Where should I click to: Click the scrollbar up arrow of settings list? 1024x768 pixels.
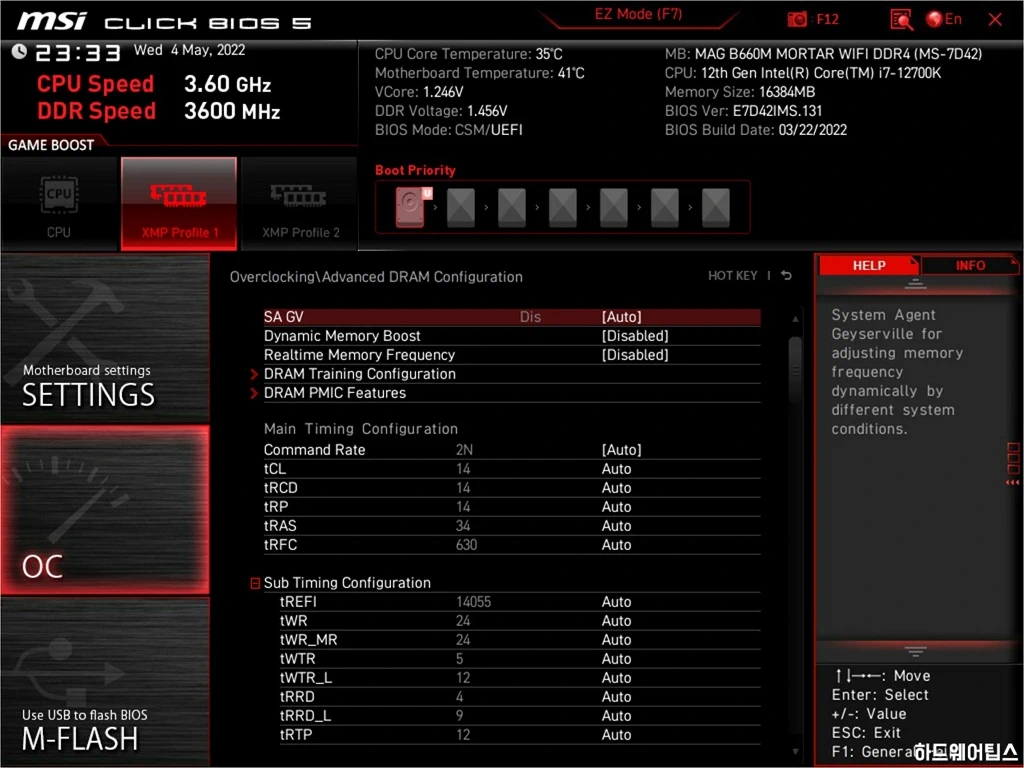[x=795, y=319]
